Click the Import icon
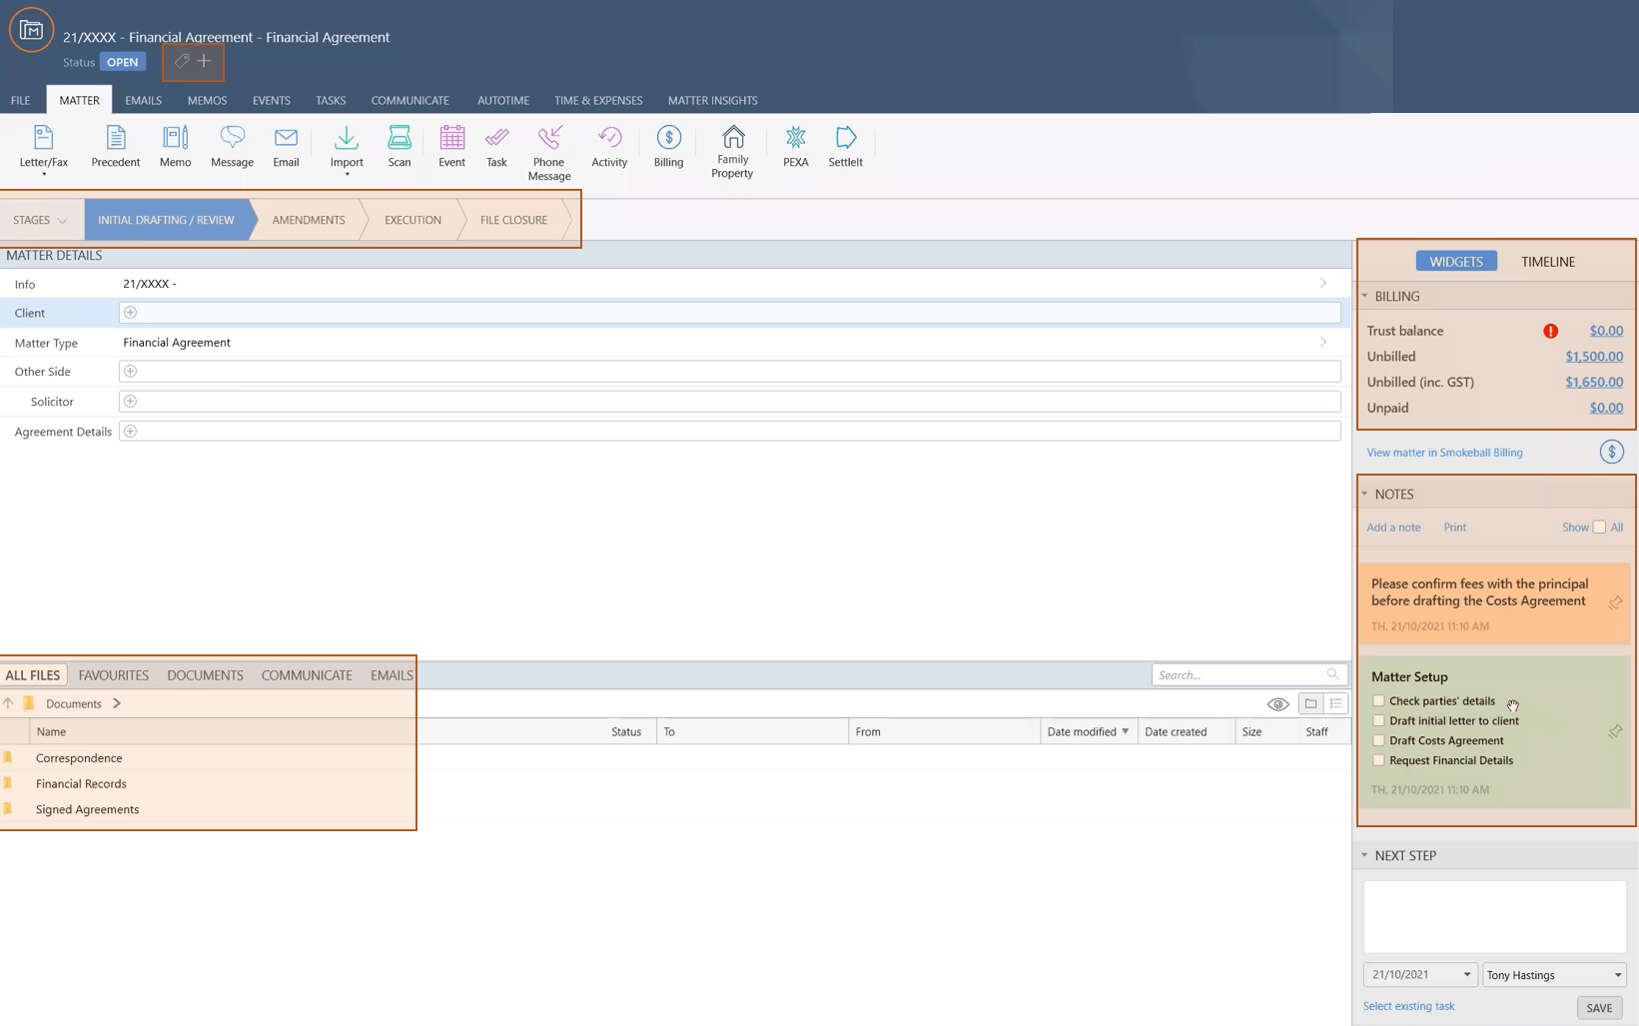The image size is (1639, 1026). click(346, 140)
